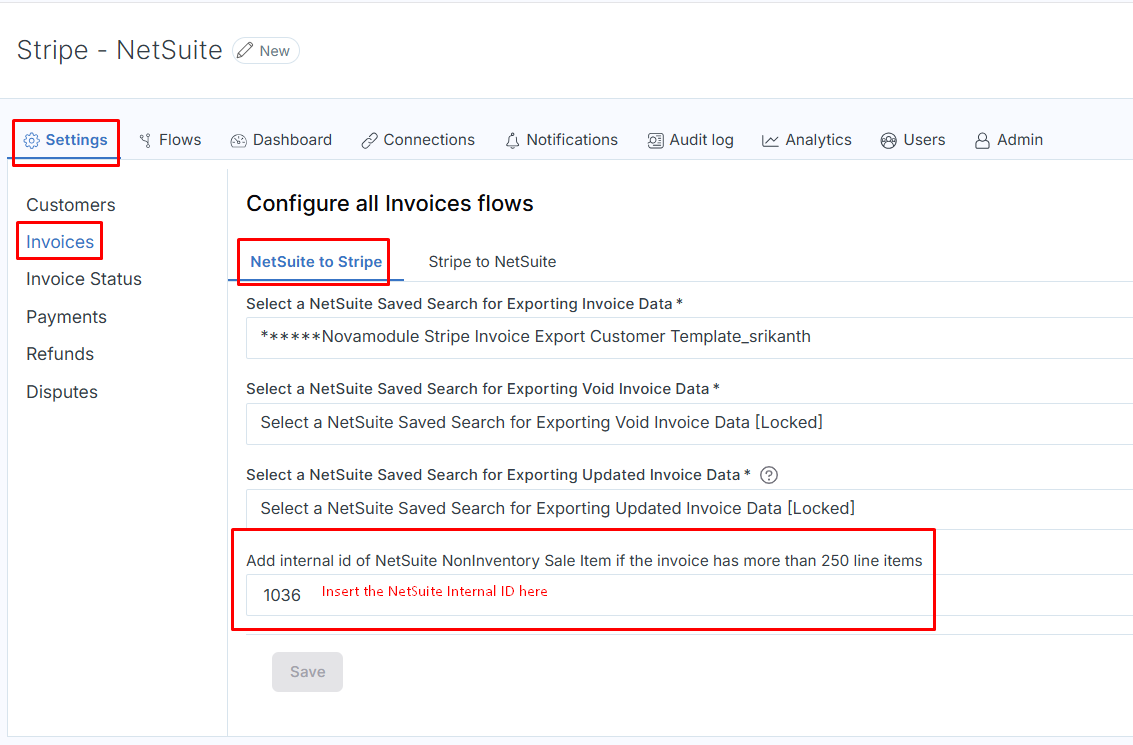Click the Dashboard gauge icon
Viewport: 1133px width, 745px height.
pyautogui.click(x=238, y=140)
